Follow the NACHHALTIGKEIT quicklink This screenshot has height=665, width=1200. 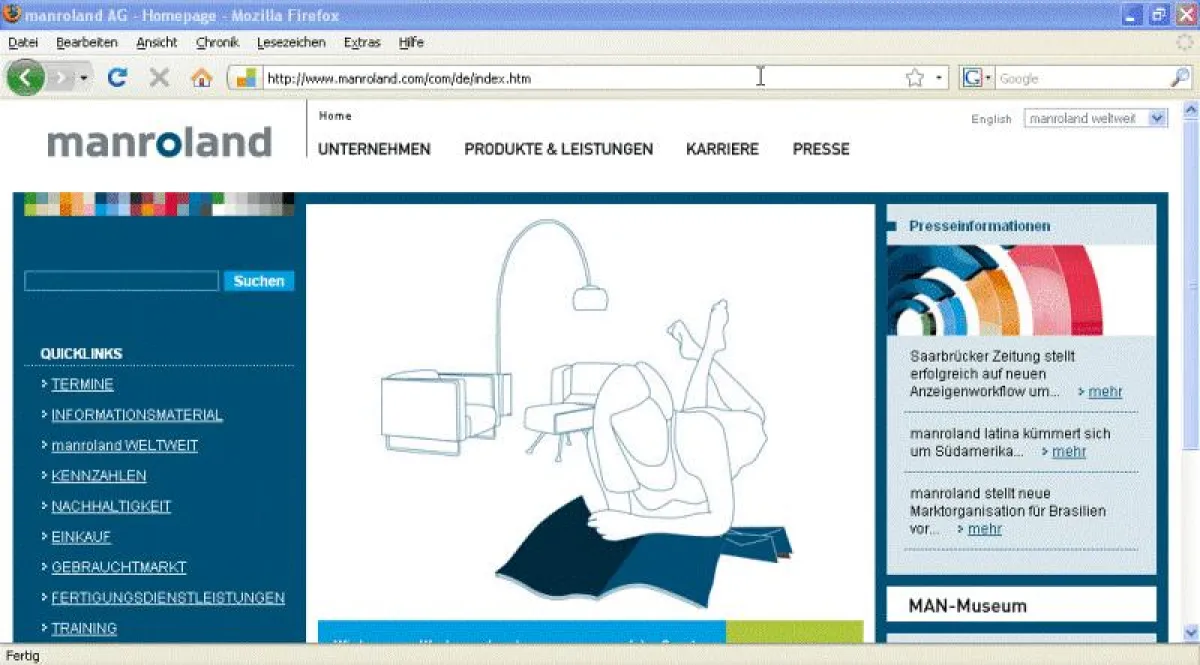pos(111,506)
